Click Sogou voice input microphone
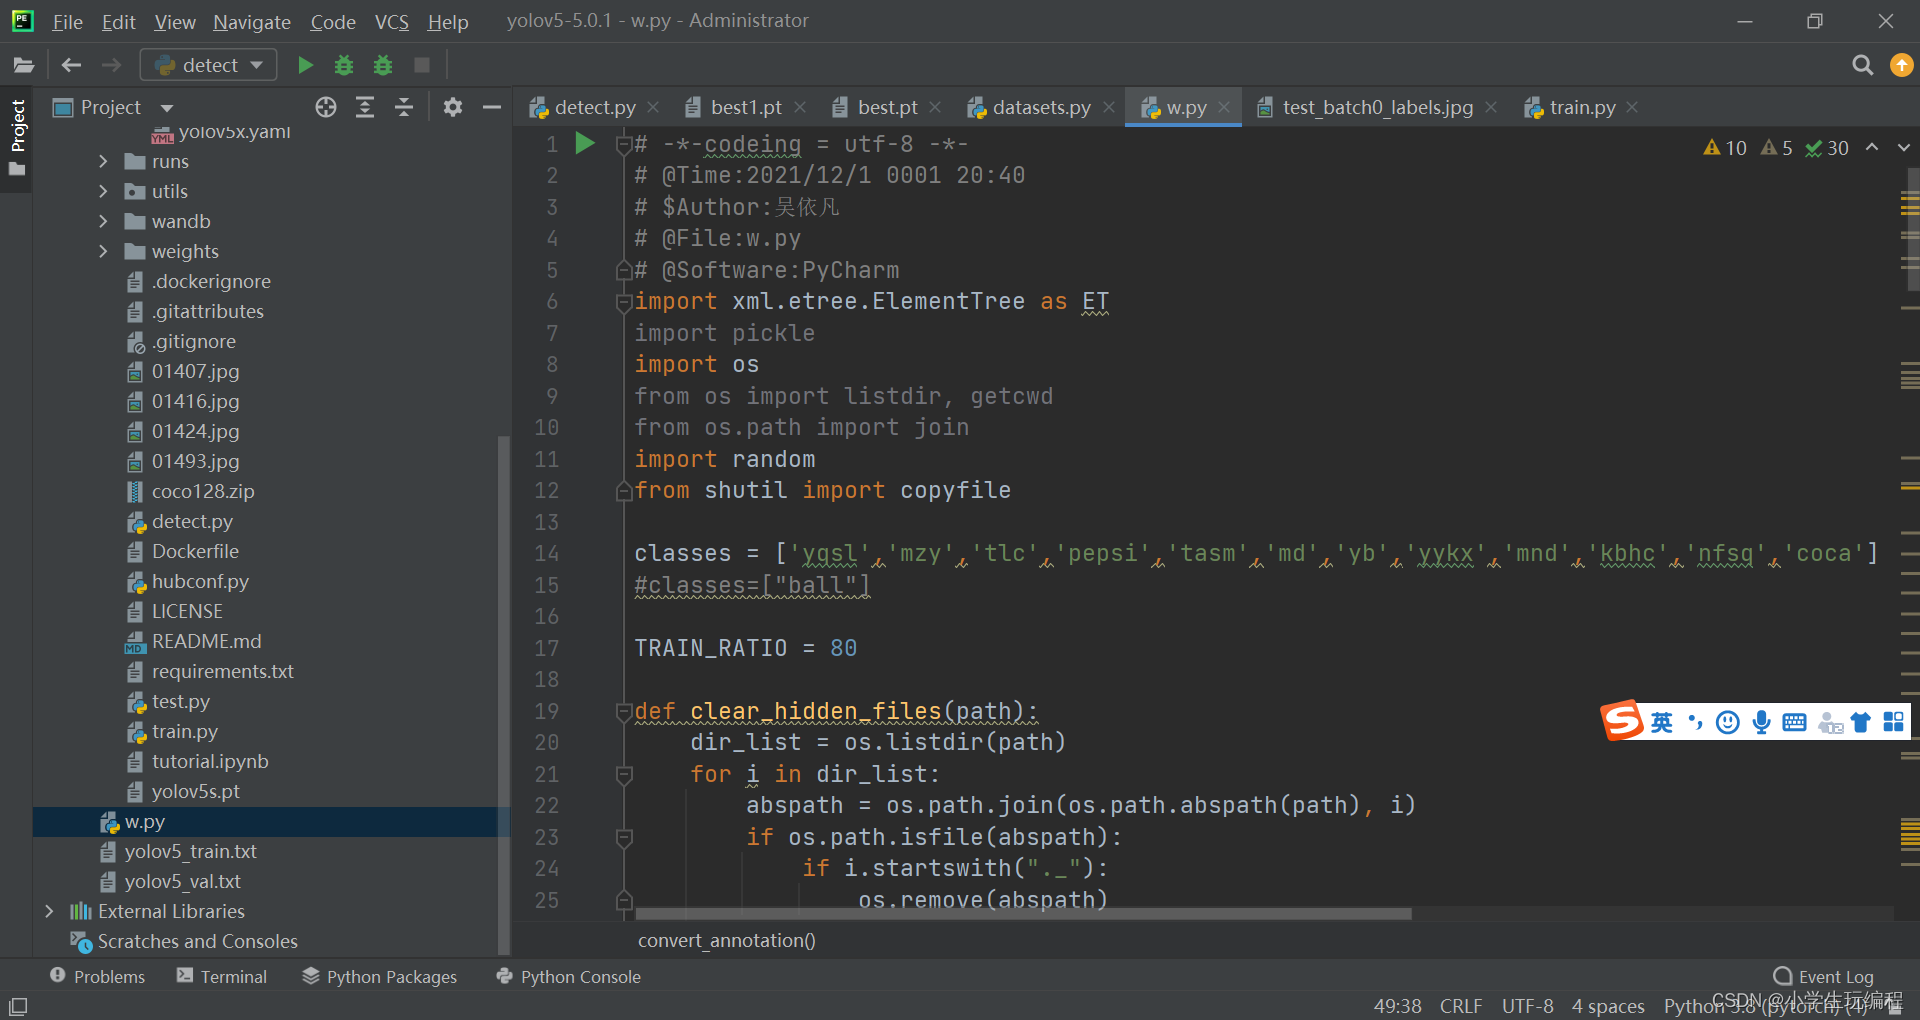 click(x=1761, y=722)
